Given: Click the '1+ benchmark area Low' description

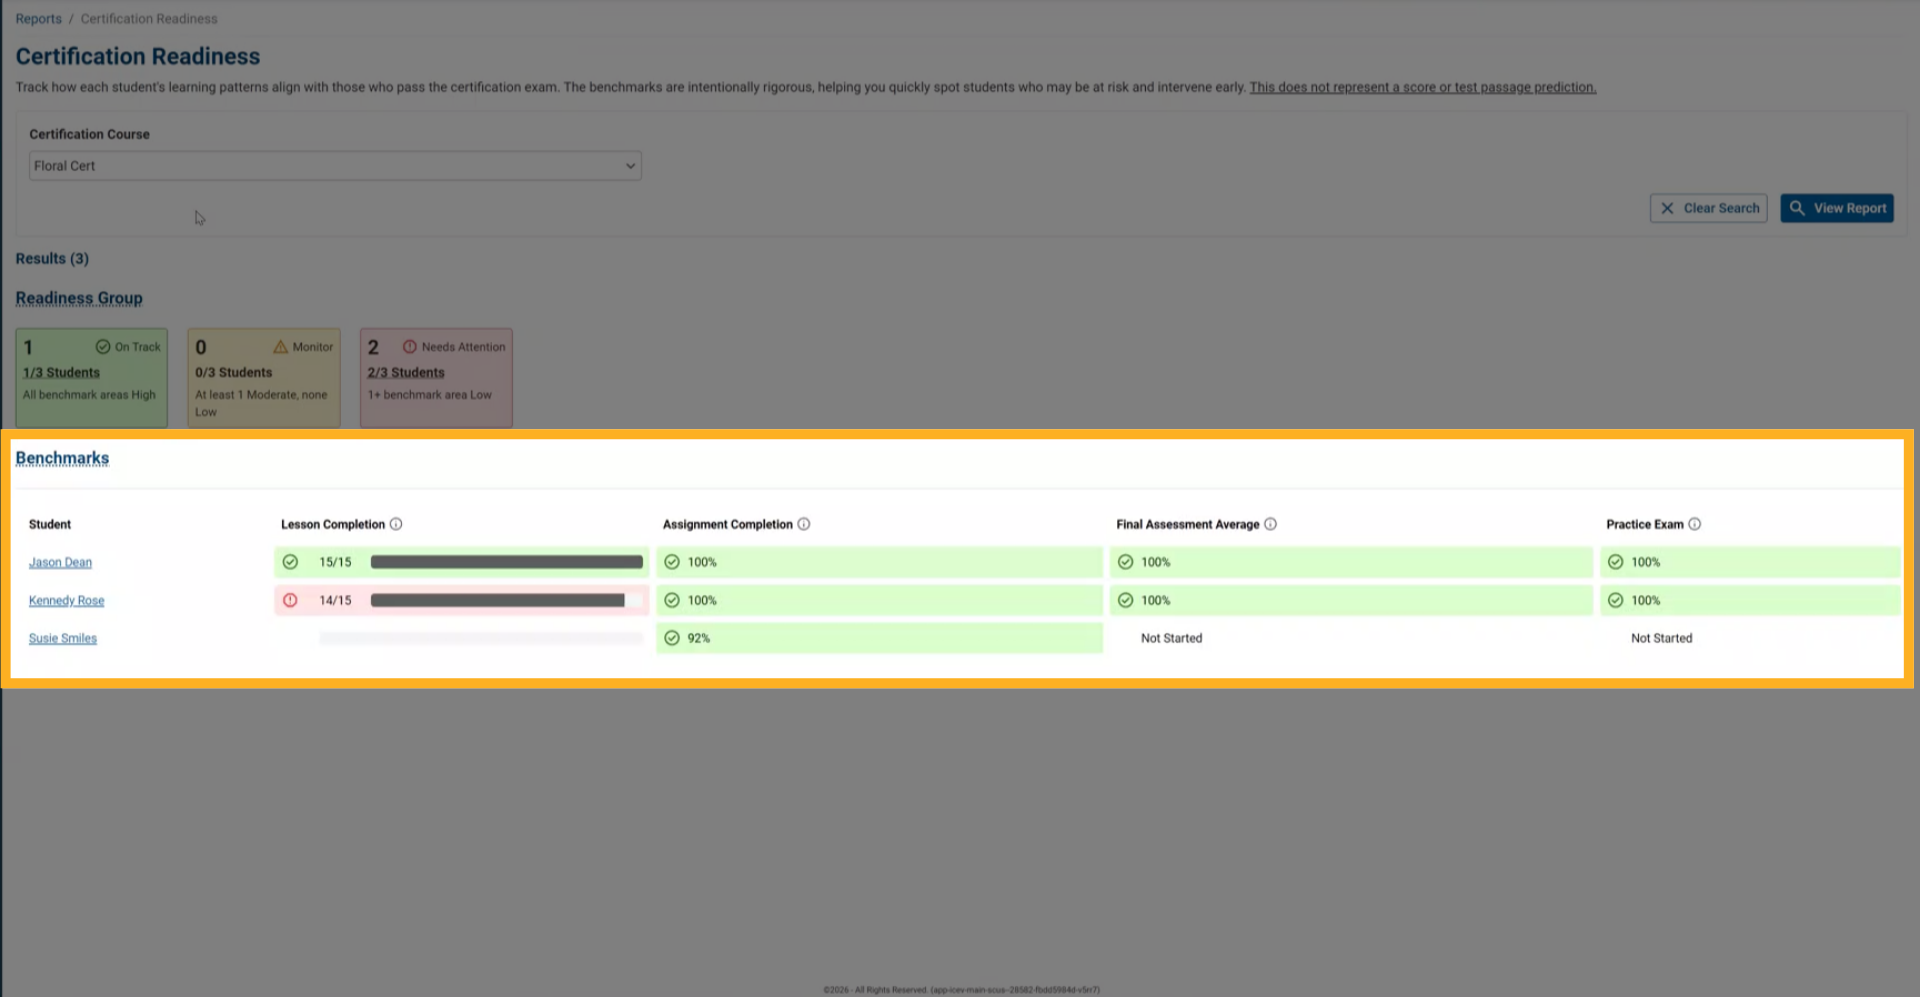Looking at the screenshot, I should pyautogui.click(x=430, y=395).
